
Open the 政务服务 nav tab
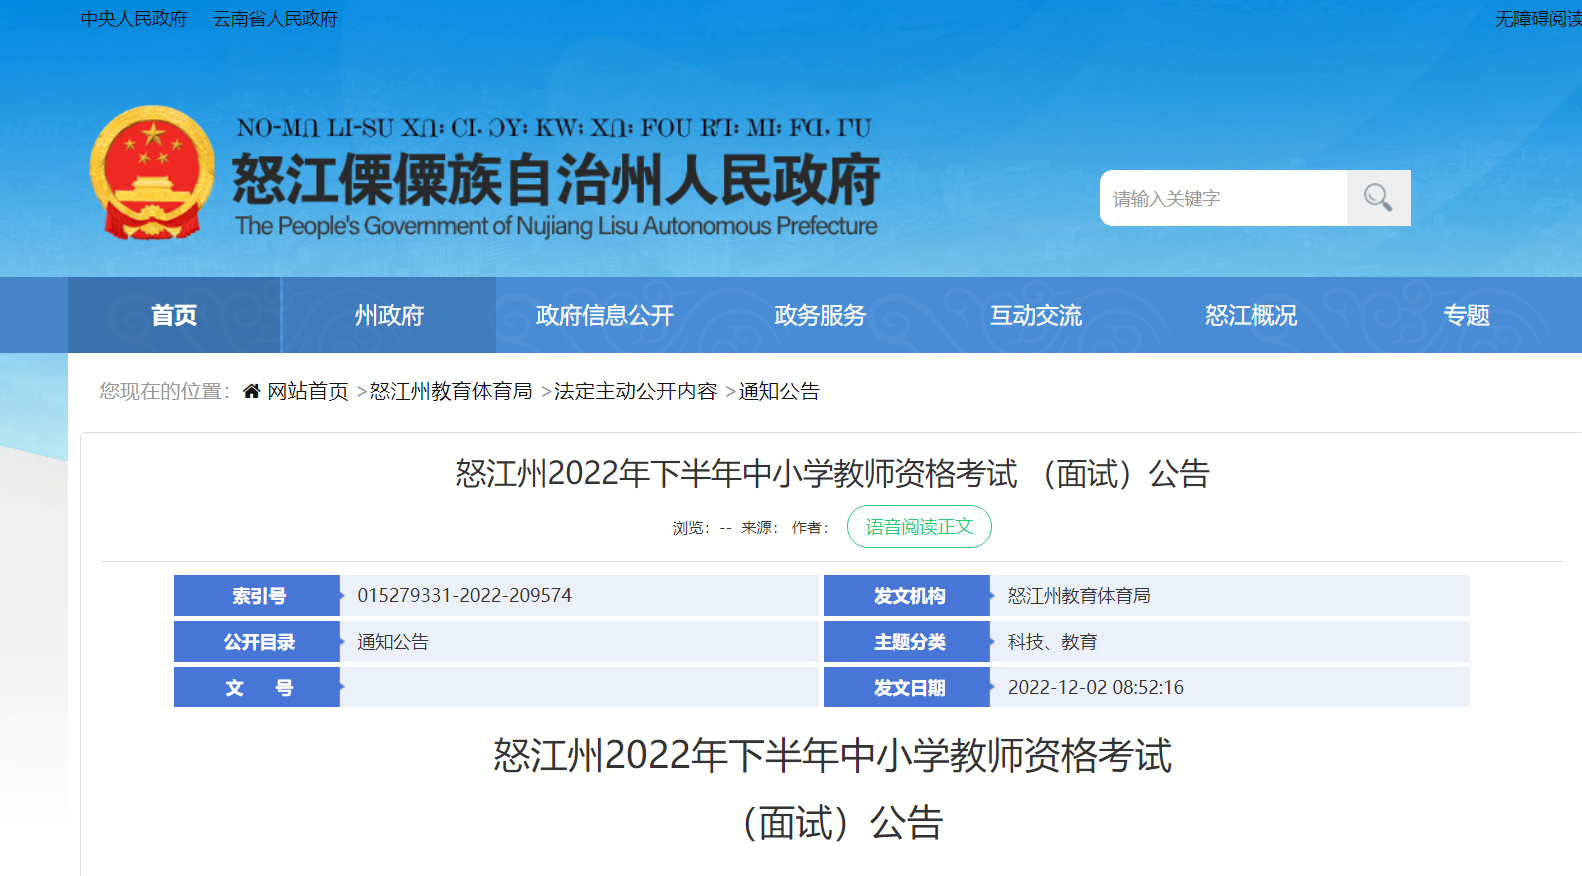tap(820, 315)
